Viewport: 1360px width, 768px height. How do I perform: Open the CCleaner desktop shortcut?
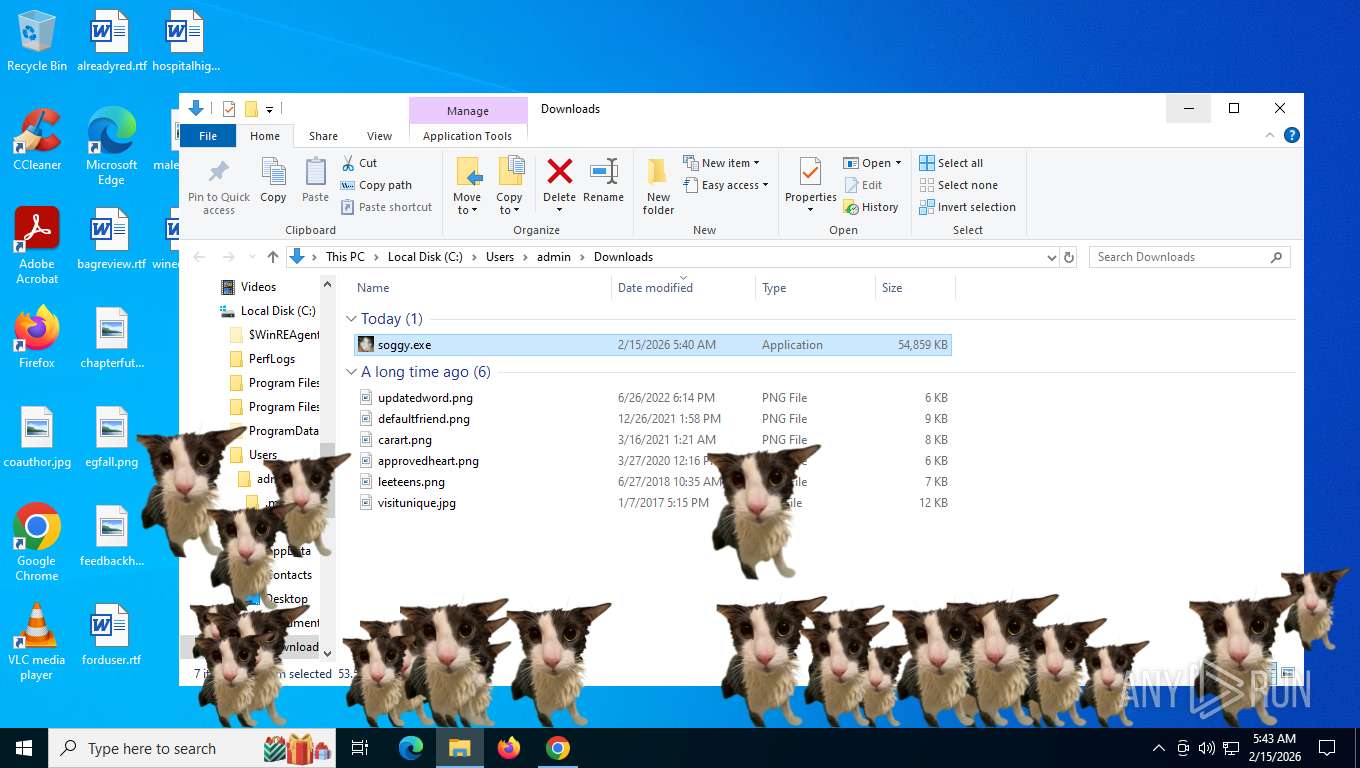pyautogui.click(x=37, y=139)
